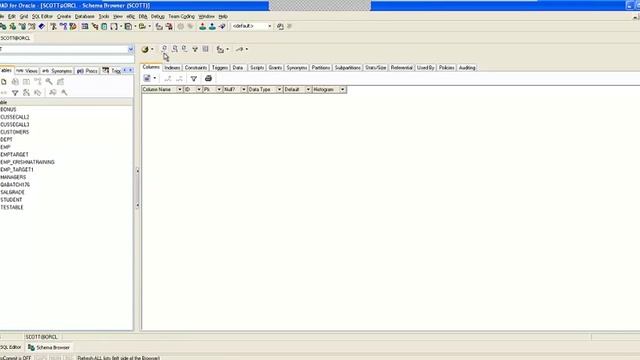Select the STUDENT table in list

(x=11, y=200)
